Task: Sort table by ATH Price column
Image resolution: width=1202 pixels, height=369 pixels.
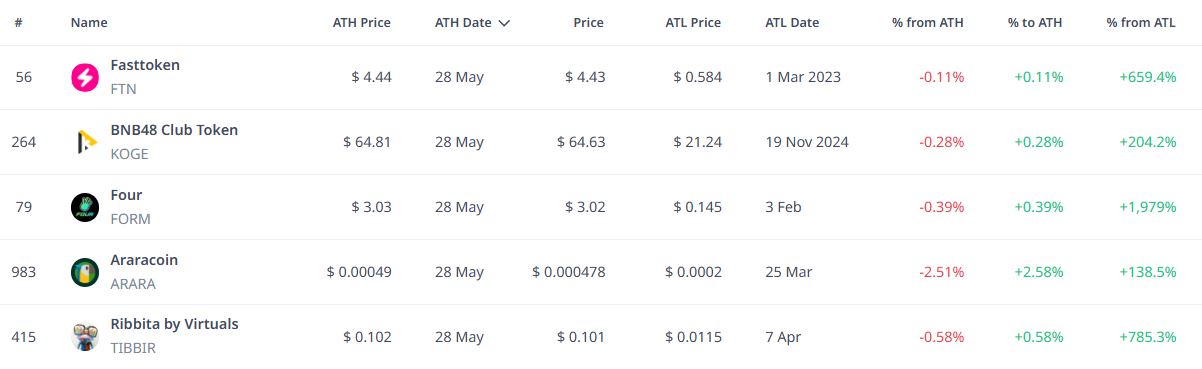Action: (x=361, y=22)
